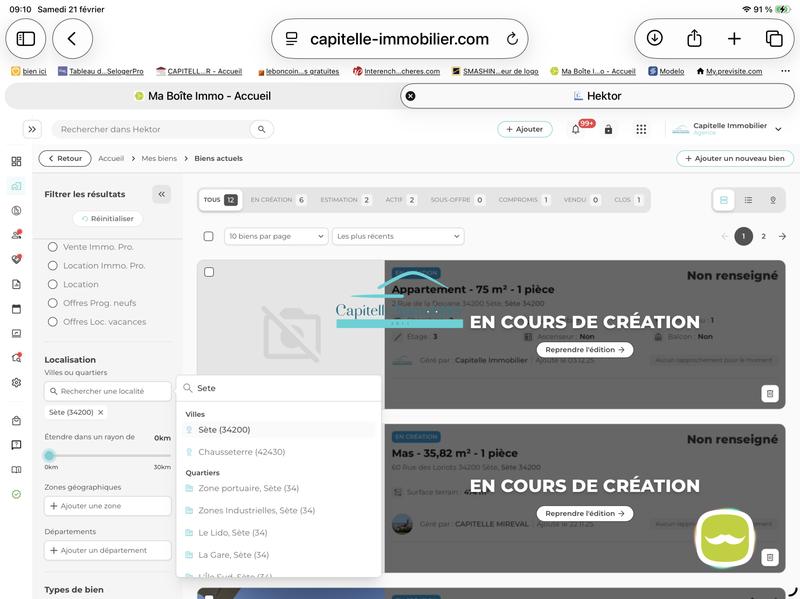Open the 10 biens par page dropdown
Screen dimensions: 800x599
click(276, 237)
